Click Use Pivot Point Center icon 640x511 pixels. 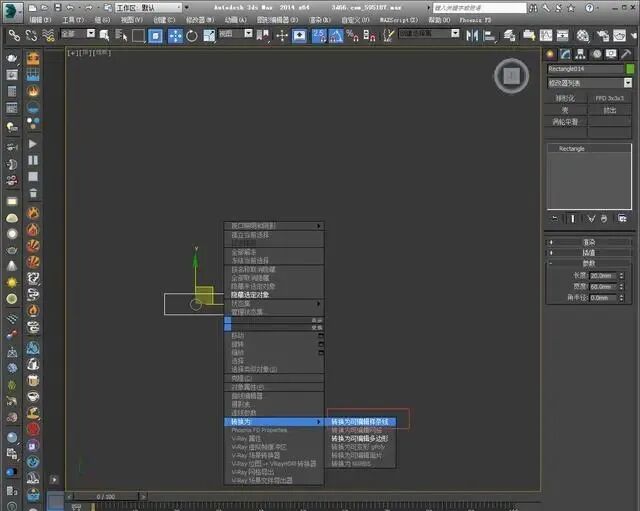[x=263, y=36]
